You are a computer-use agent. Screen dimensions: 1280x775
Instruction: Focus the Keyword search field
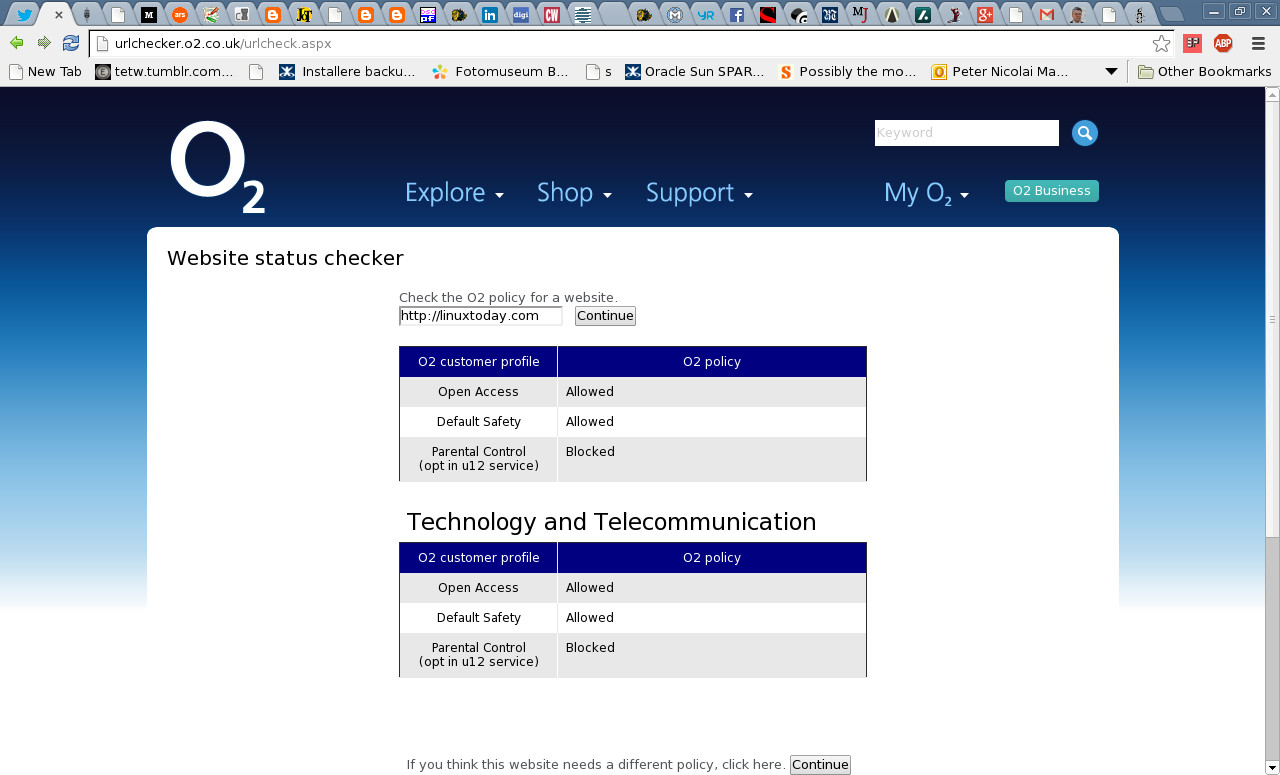click(x=966, y=133)
